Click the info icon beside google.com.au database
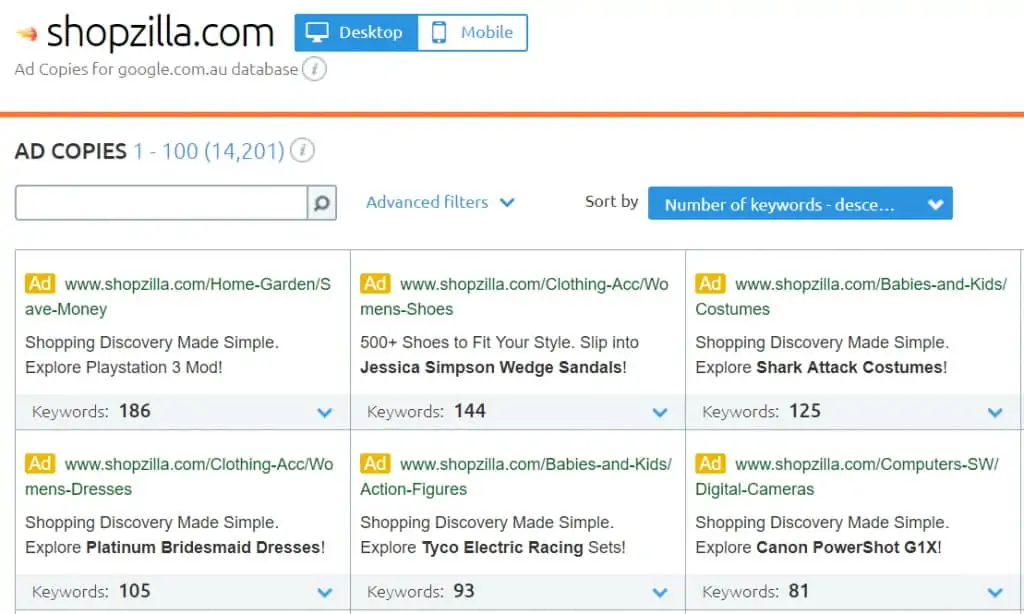Image resolution: width=1024 pixels, height=614 pixels. tap(314, 69)
